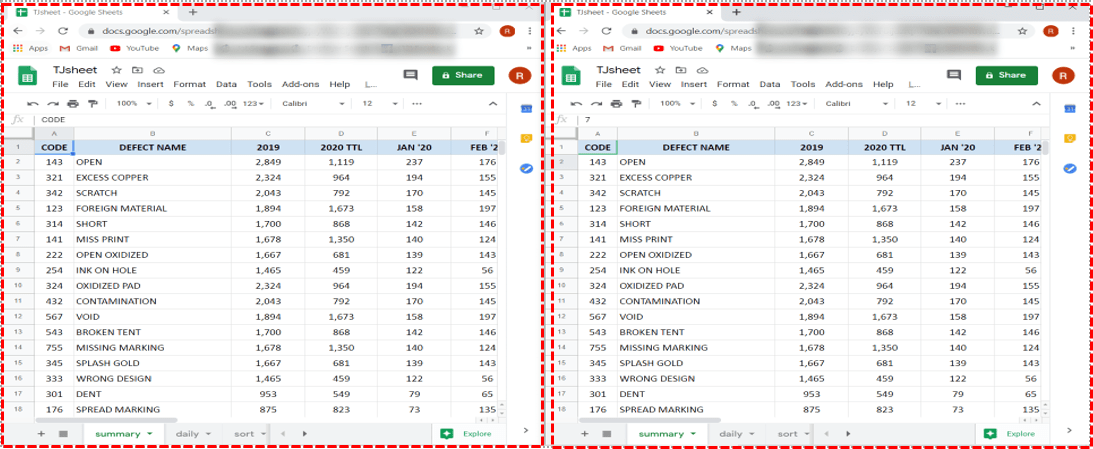Image resolution: width=1093 pixels, height=449 pixels.
Task: Click green Share button in left window
Action: point(463,75)
